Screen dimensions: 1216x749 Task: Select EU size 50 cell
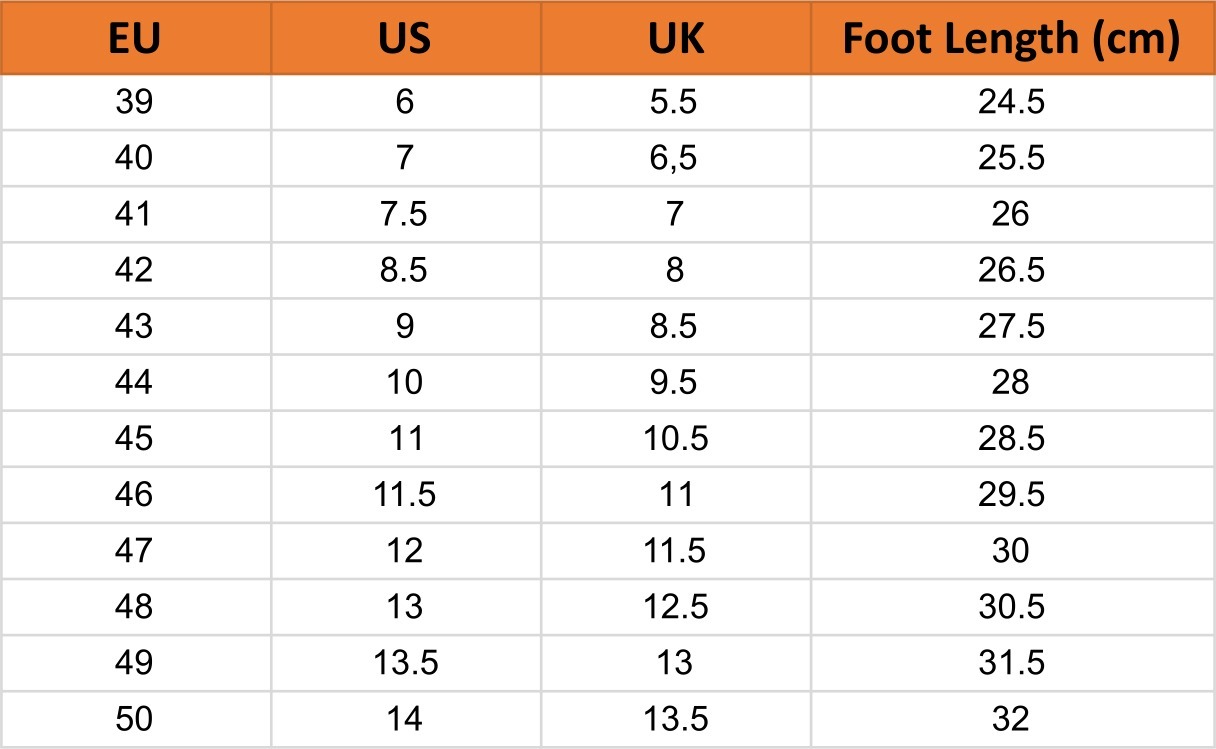pyautogui.click(x=135, y=718)
